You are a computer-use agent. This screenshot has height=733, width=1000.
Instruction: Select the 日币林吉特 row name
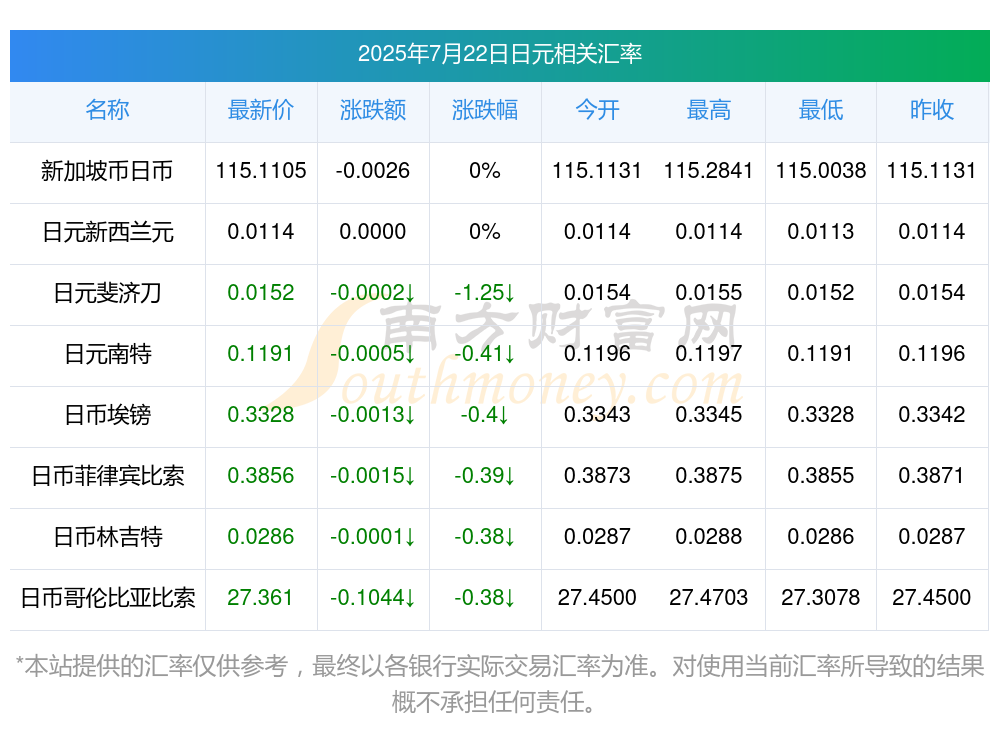click(x=107, y=537)
